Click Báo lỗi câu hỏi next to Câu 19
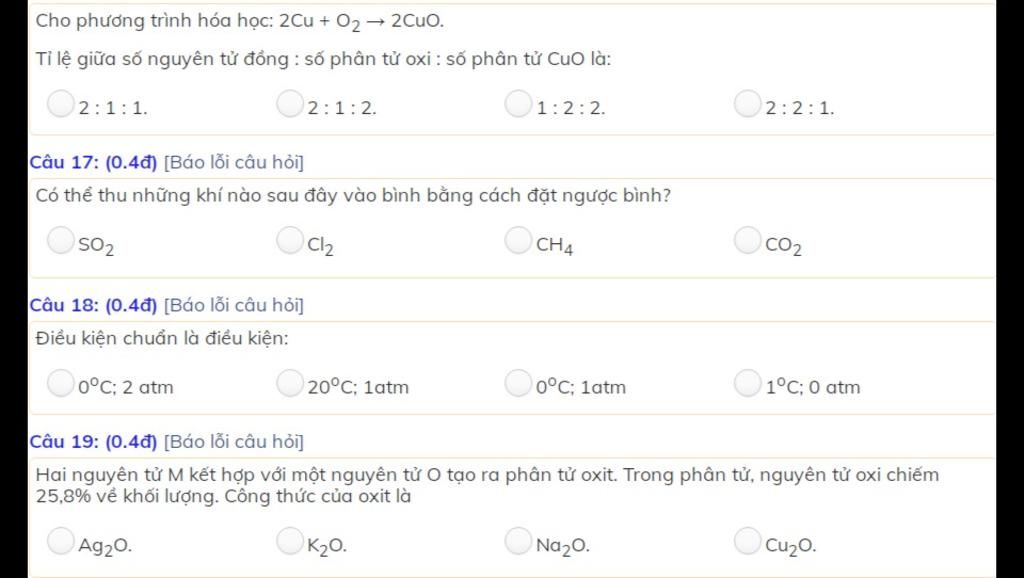The width and height of the screenshot is (1024, 578). coord(234,442)
